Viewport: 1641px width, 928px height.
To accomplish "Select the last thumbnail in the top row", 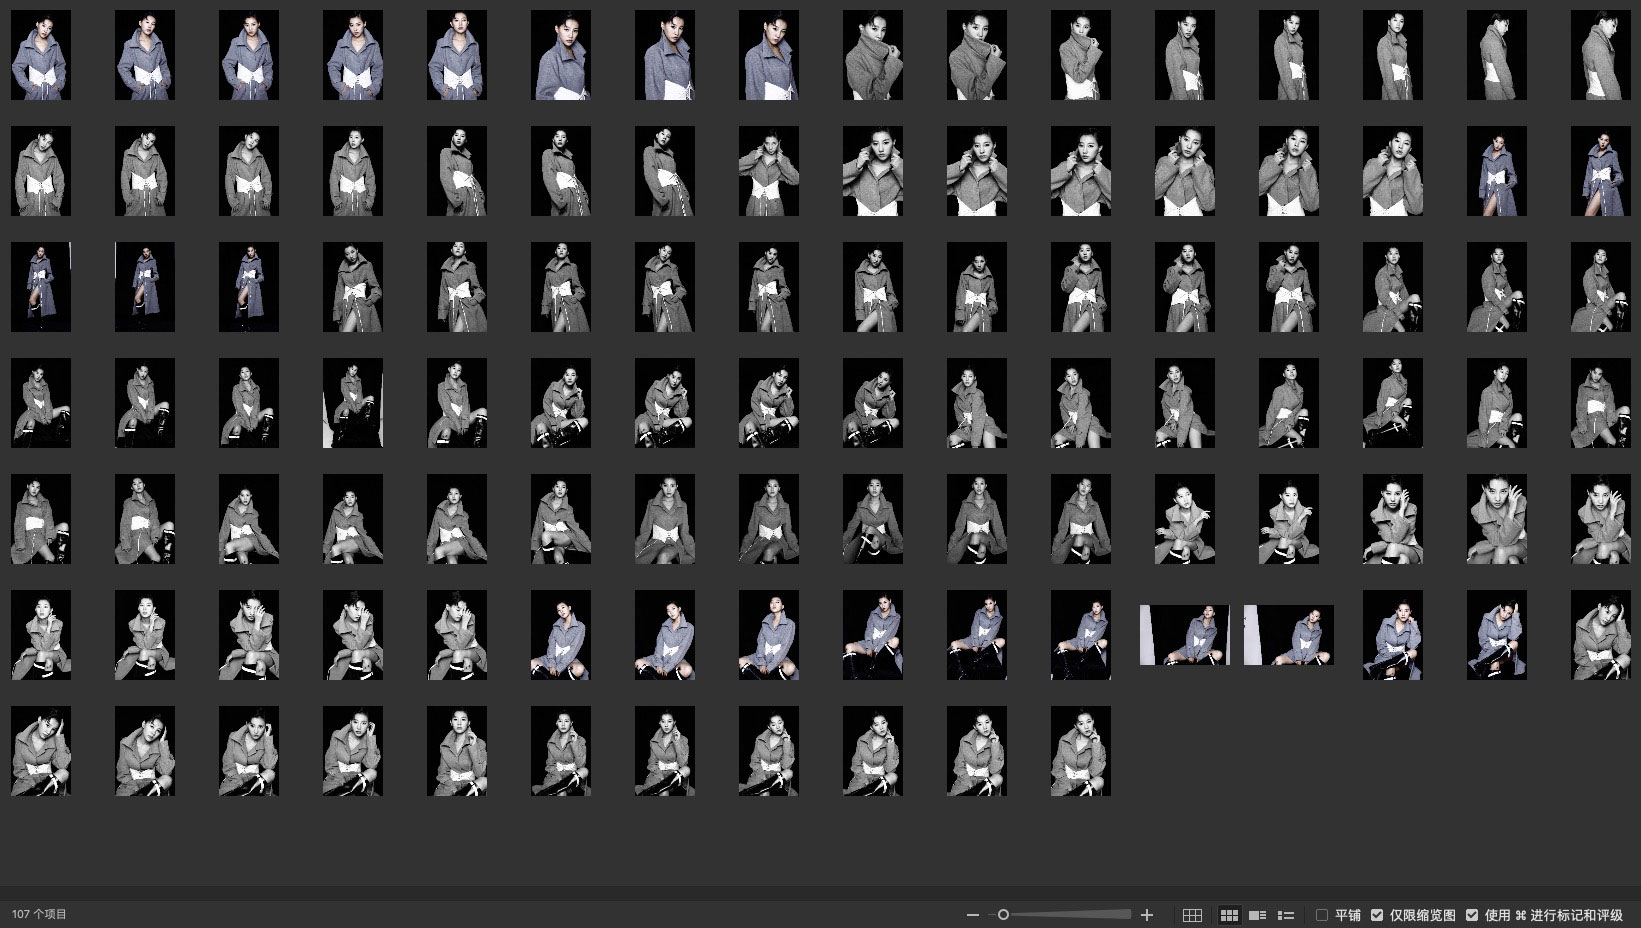I will coord(1600,55).
